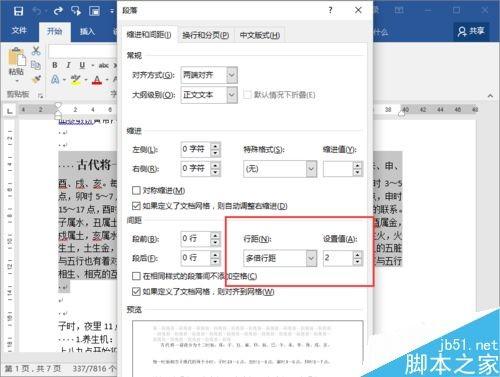Click the Save icon in quick access toolbar
500x377 pixels.
(x=18, y=11)
